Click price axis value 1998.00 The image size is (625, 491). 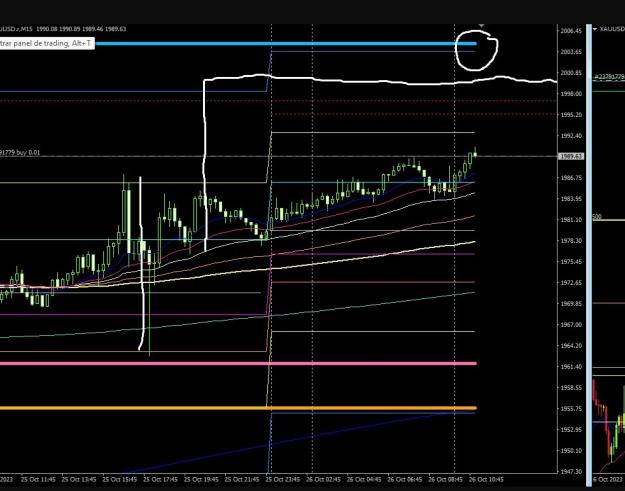(571, 94)
